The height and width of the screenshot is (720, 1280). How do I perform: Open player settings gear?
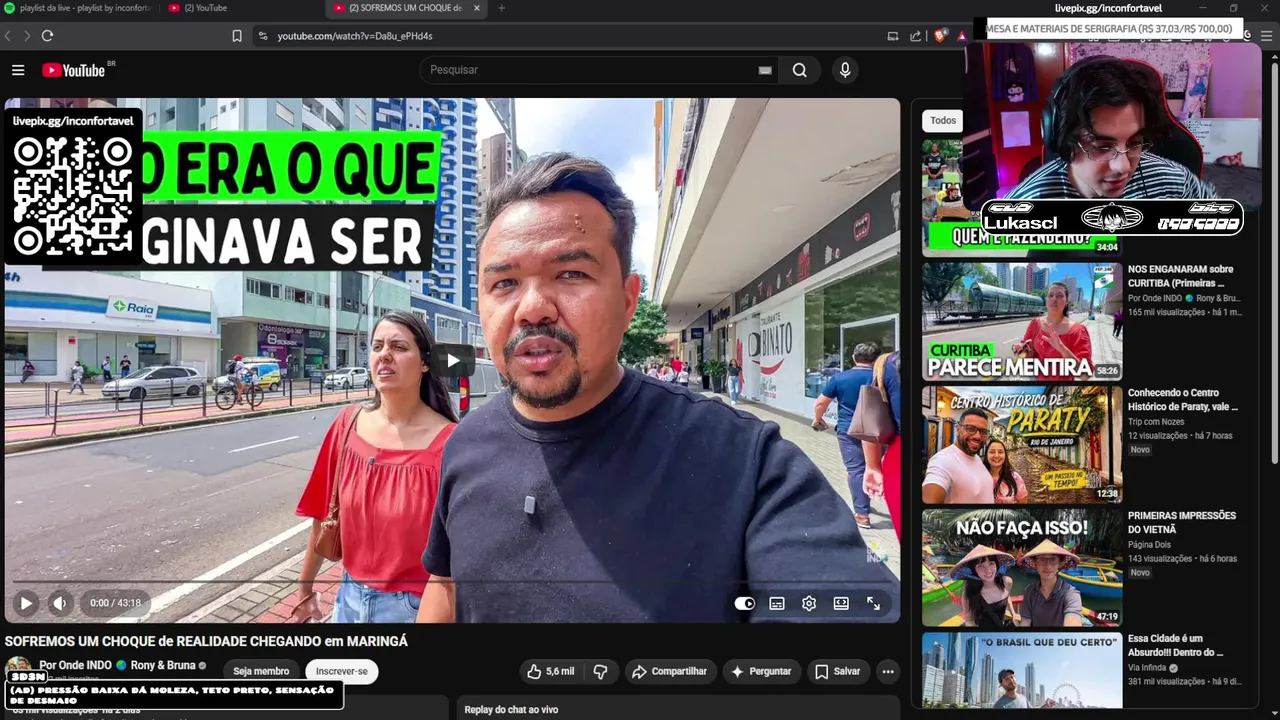tap(809, 603)
